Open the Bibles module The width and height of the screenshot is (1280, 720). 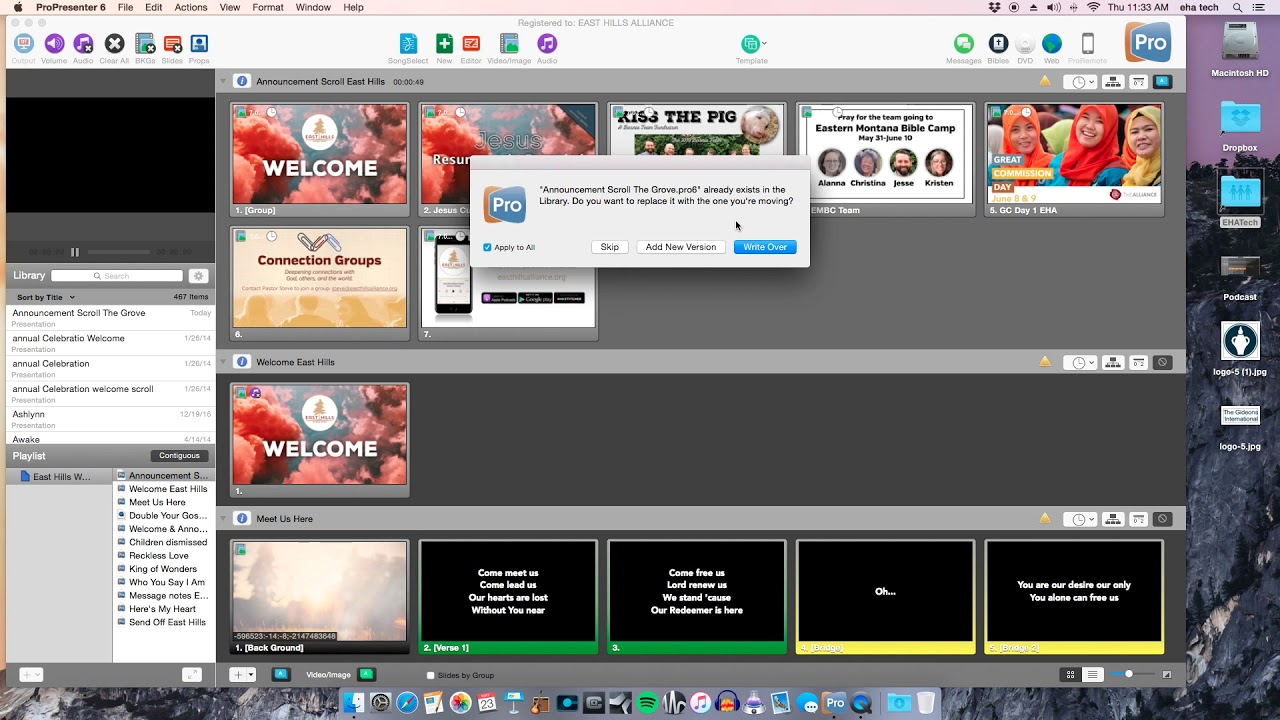(x=998, y=44)
